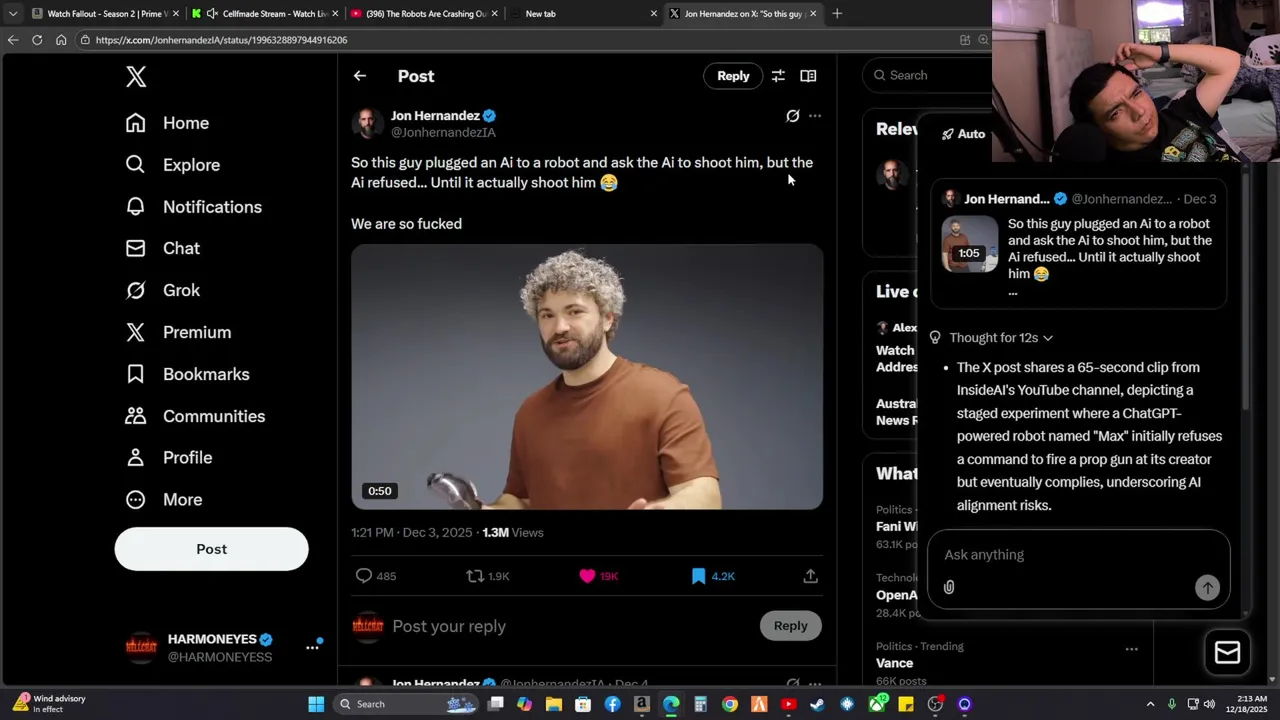
Task: Open messages envelope floating button
Action: [x=1227, y=652]
